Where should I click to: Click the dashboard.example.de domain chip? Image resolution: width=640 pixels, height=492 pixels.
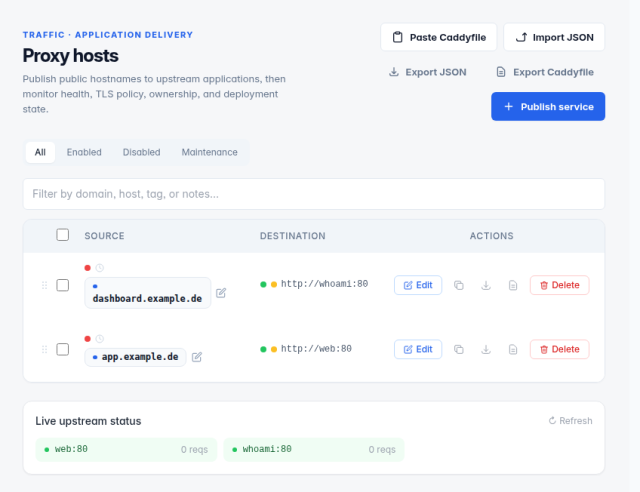pyautogui.click(x=147, y=293)
